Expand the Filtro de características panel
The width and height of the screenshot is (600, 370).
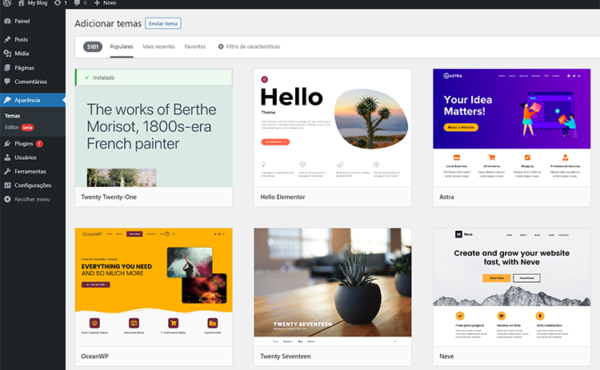pos(249,47)
